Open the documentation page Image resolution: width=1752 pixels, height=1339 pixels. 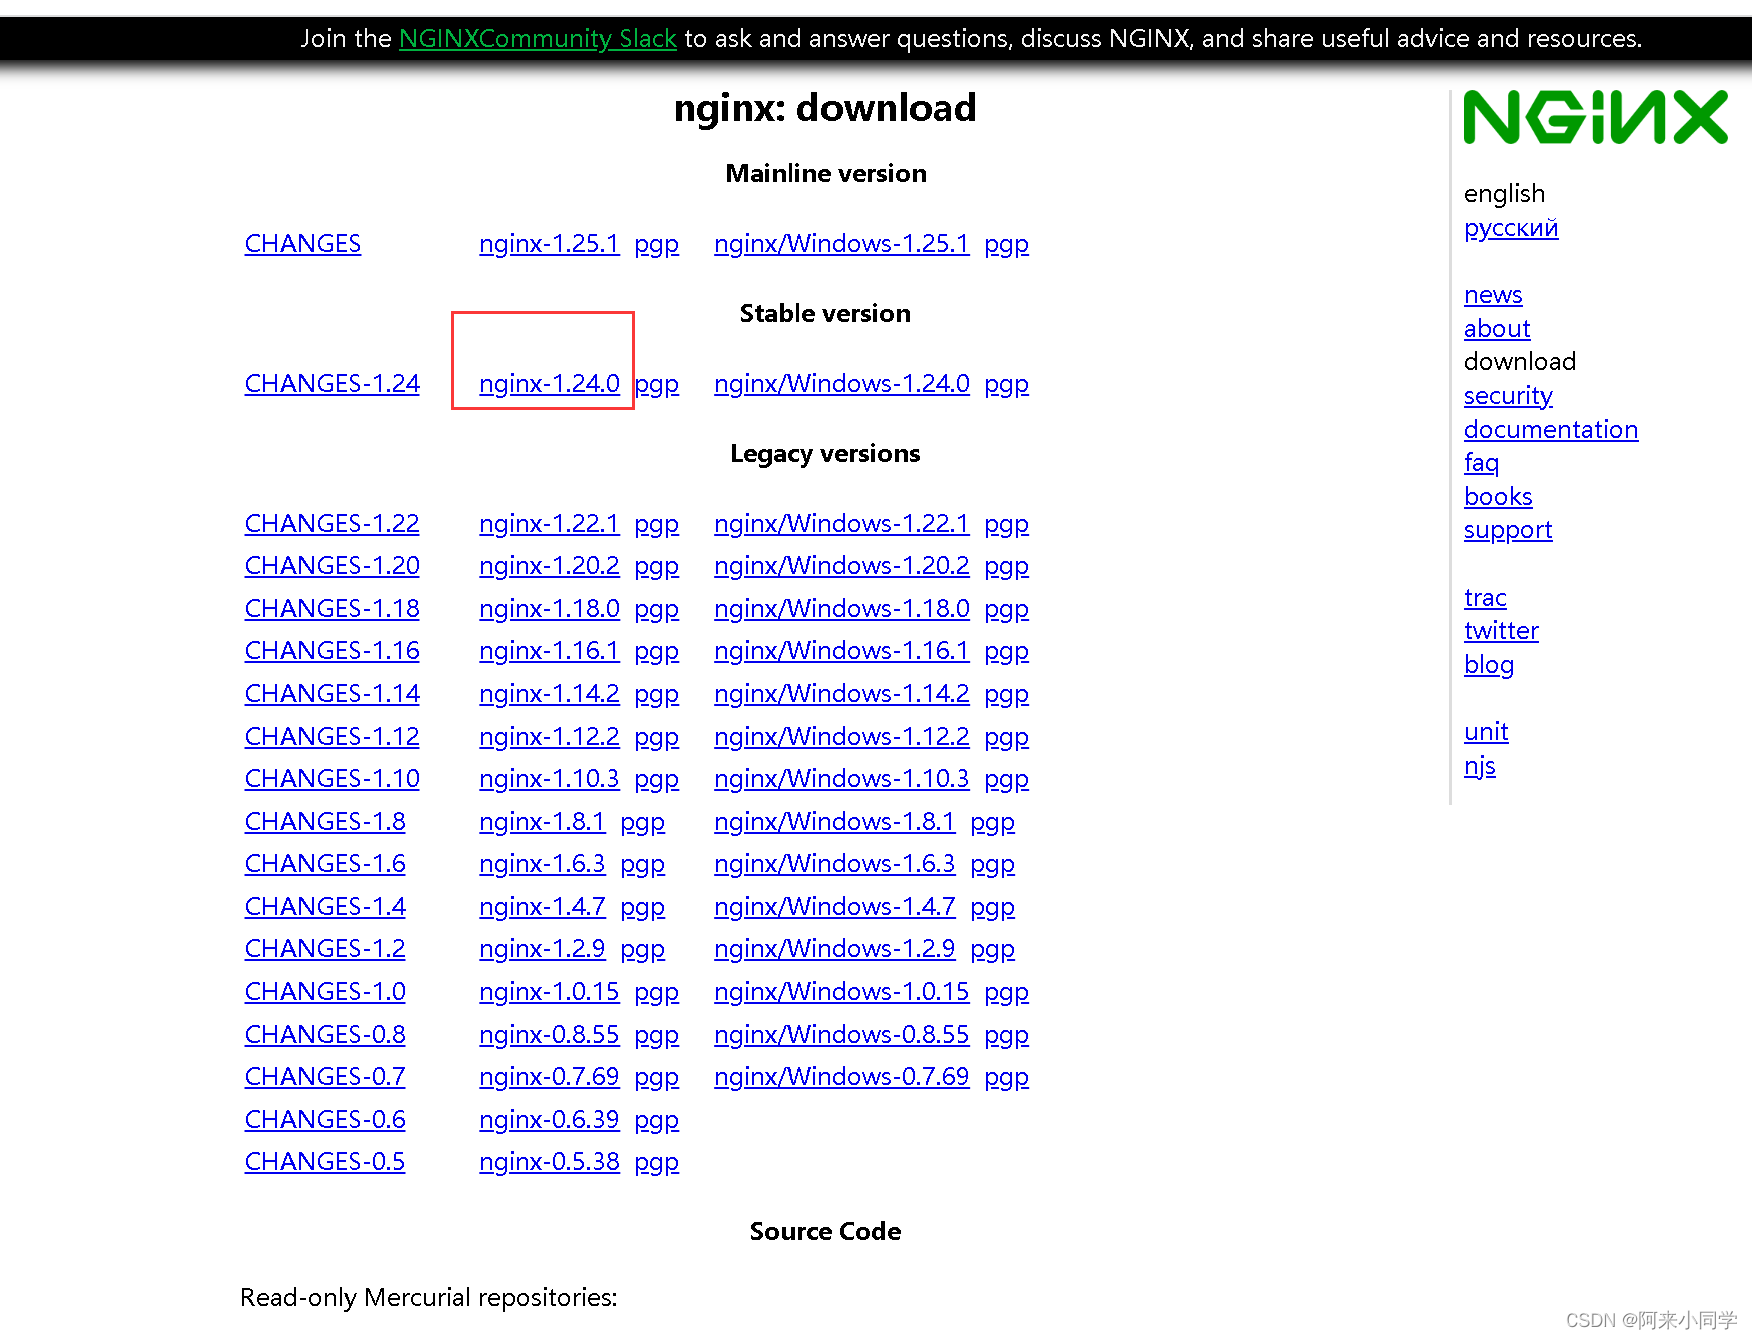[x=1551, y=430]
